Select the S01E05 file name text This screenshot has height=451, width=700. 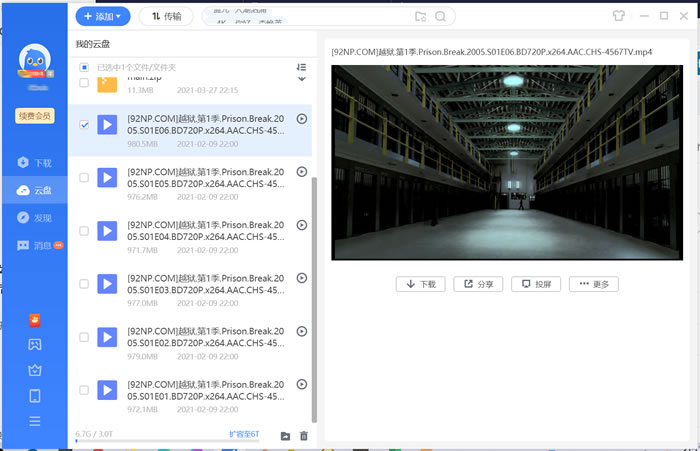pyautogui.click(x=206, y=178)
